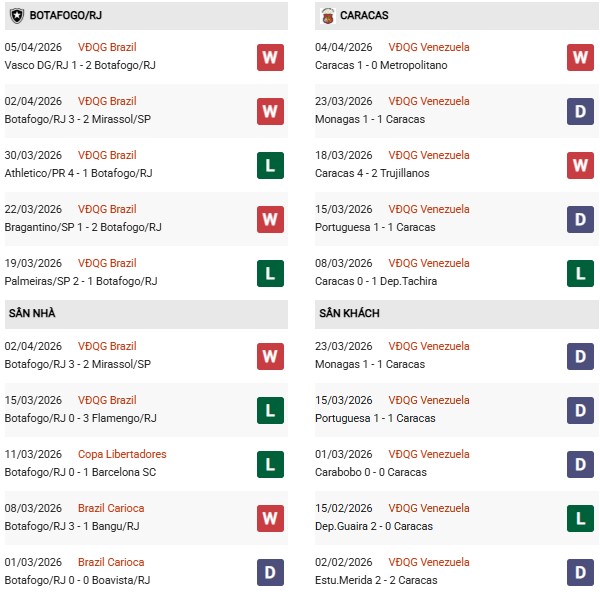This screenshot has width=600, height=592.
Task: Click the Botafogo/RJ team crest icon
Action: point(16,16)
